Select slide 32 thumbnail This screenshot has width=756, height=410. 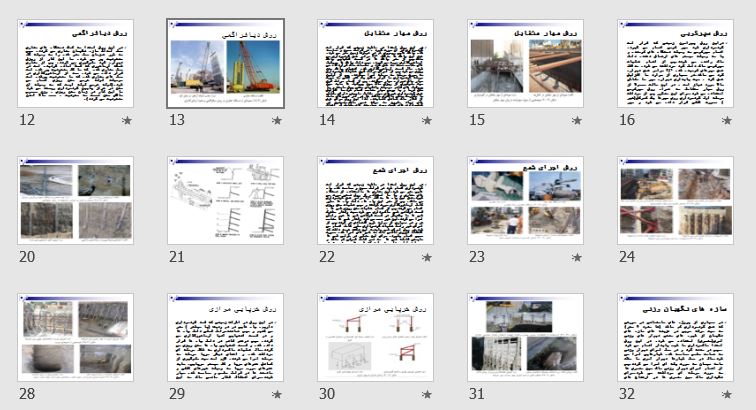(675, 337)
